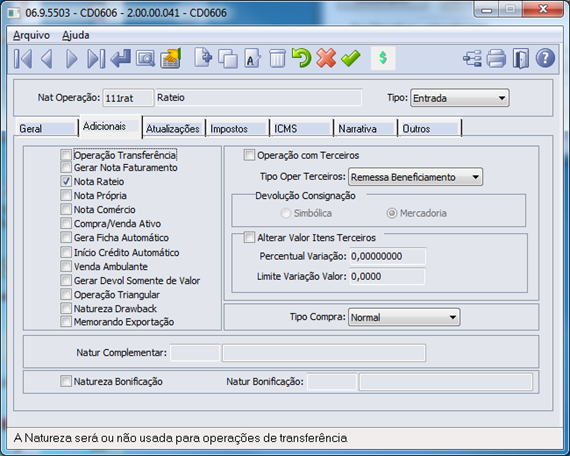The image size is (570, 456).
Task: Switch to the Geral tab
Action: (x=47, y=128)
